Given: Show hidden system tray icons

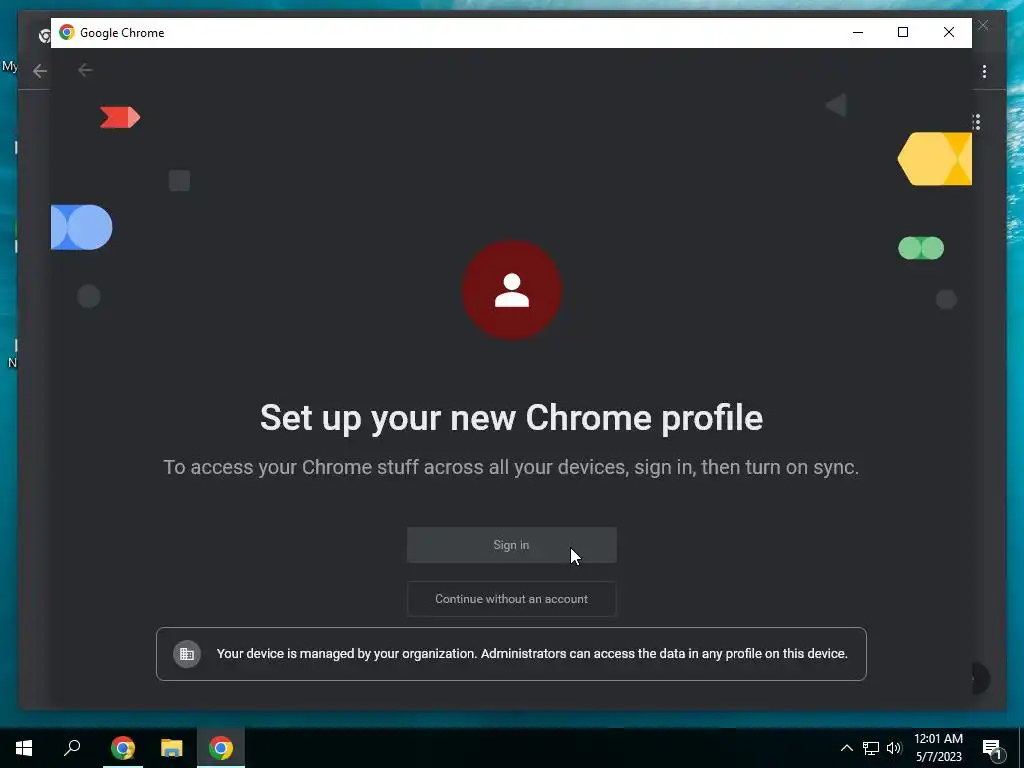Looking at the screenshot, I should click(846, 748).
